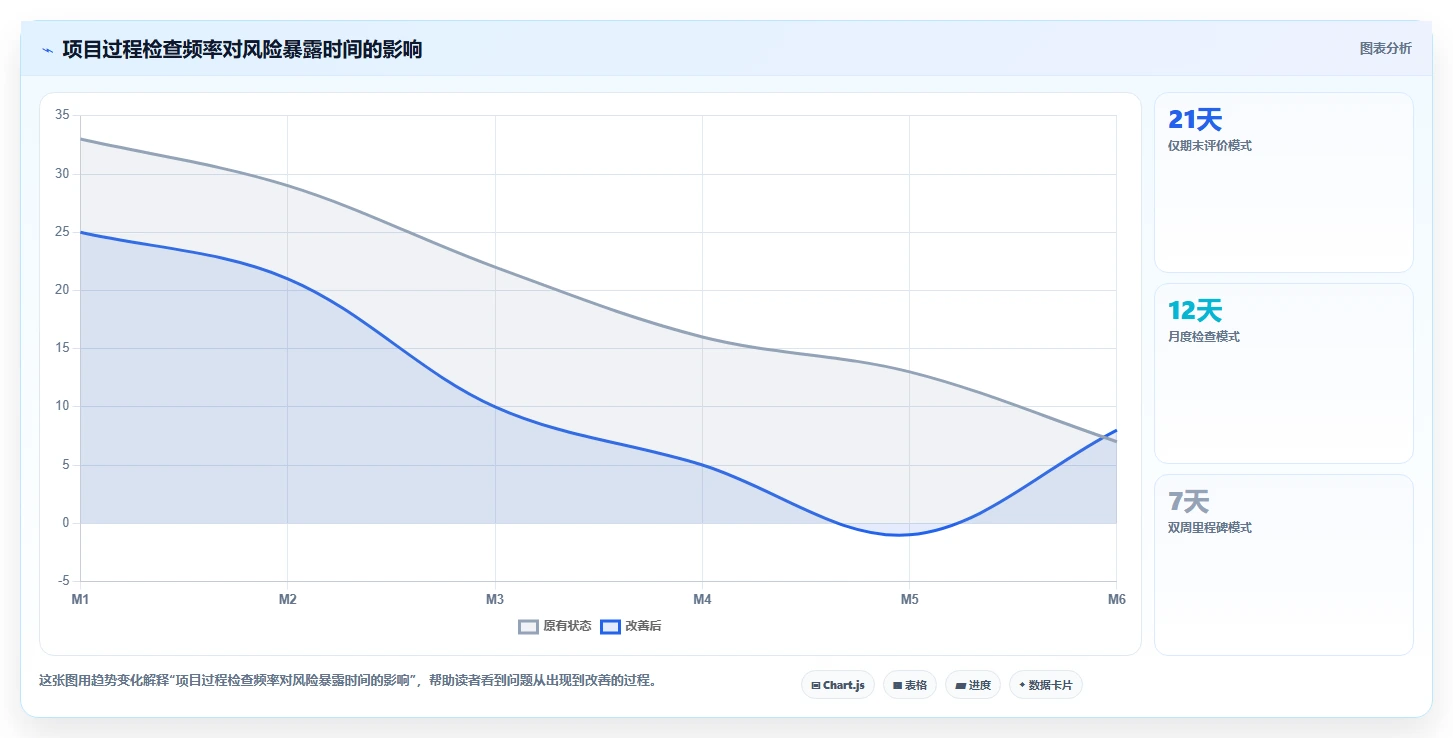The height and width of the screenshot is (738, 1453).
Task: Click the 7天 data card value
Action: tap(1189, 502)
